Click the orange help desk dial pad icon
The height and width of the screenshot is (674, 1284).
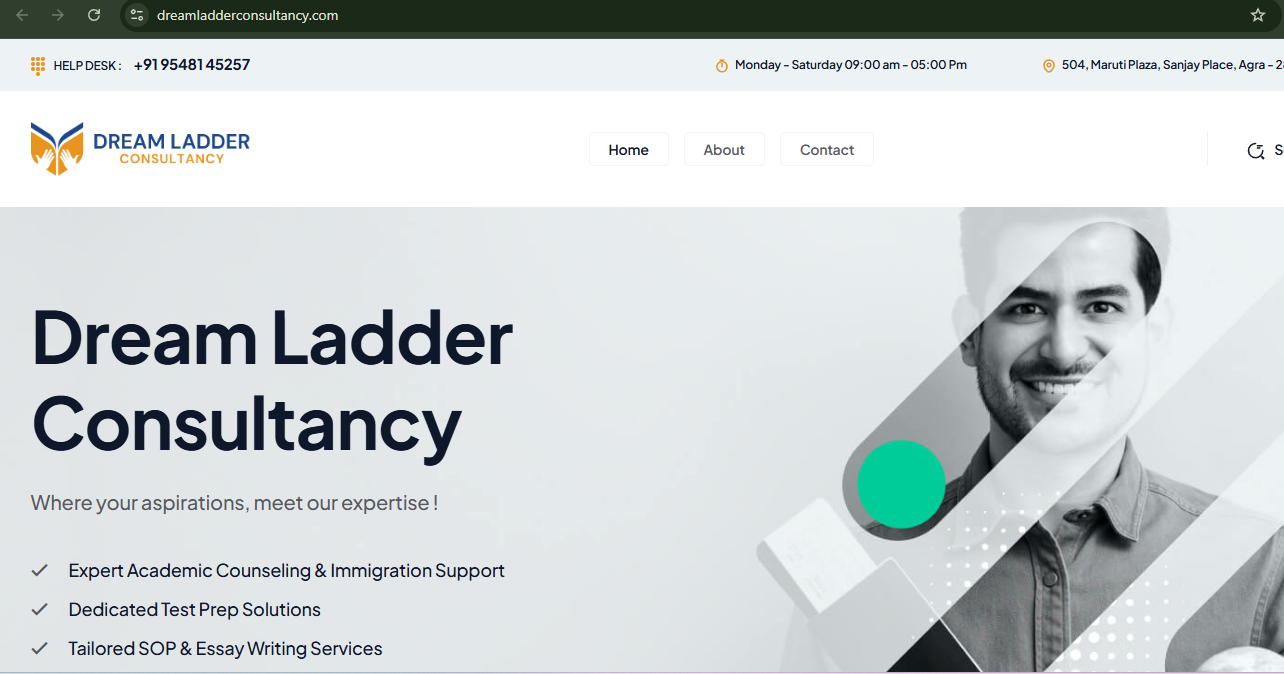pyautogui.click(x=38, y=66)
